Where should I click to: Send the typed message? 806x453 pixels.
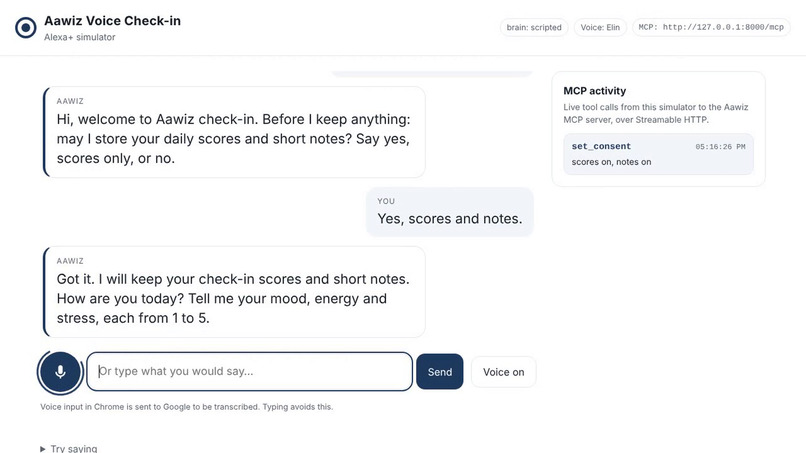tap(439, 372)
